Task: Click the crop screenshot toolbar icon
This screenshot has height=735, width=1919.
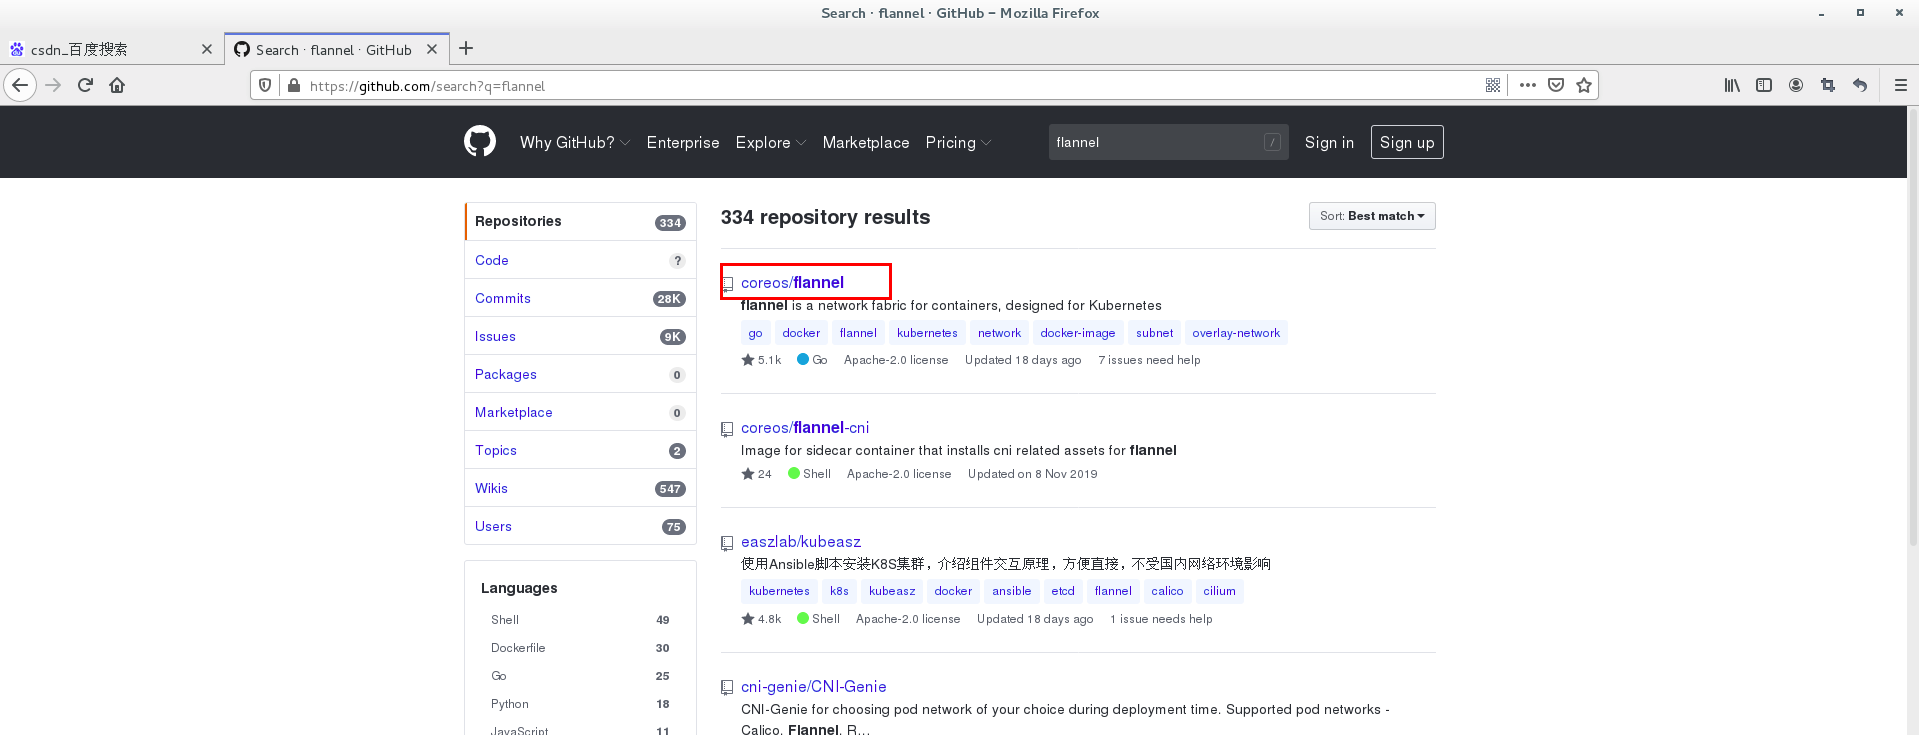Action: 1828,85
